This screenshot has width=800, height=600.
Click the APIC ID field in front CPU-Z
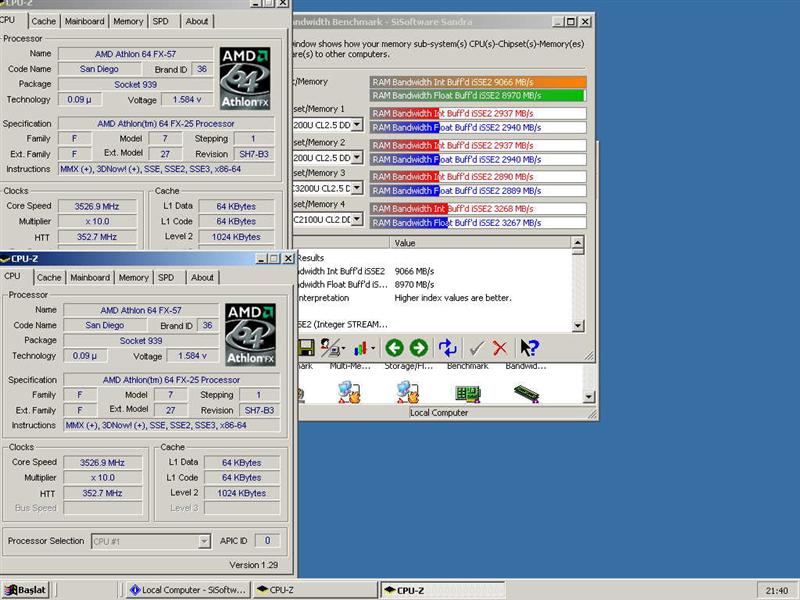(x=267, y=541)
